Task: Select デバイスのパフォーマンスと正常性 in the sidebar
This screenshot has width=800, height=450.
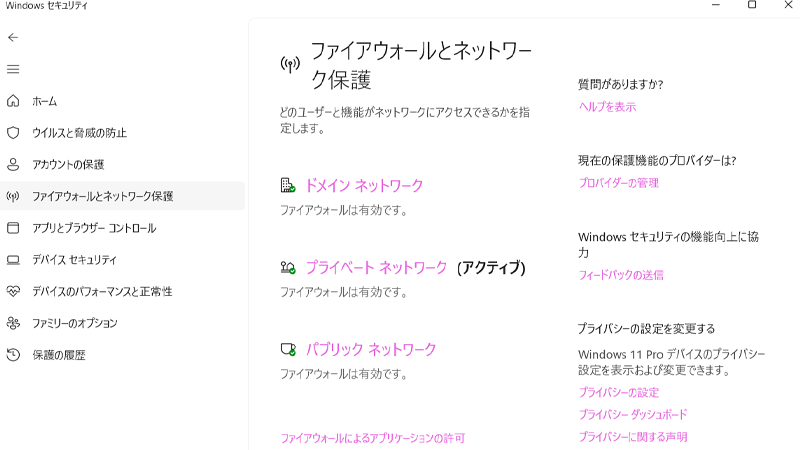Action: coord(122,291)
